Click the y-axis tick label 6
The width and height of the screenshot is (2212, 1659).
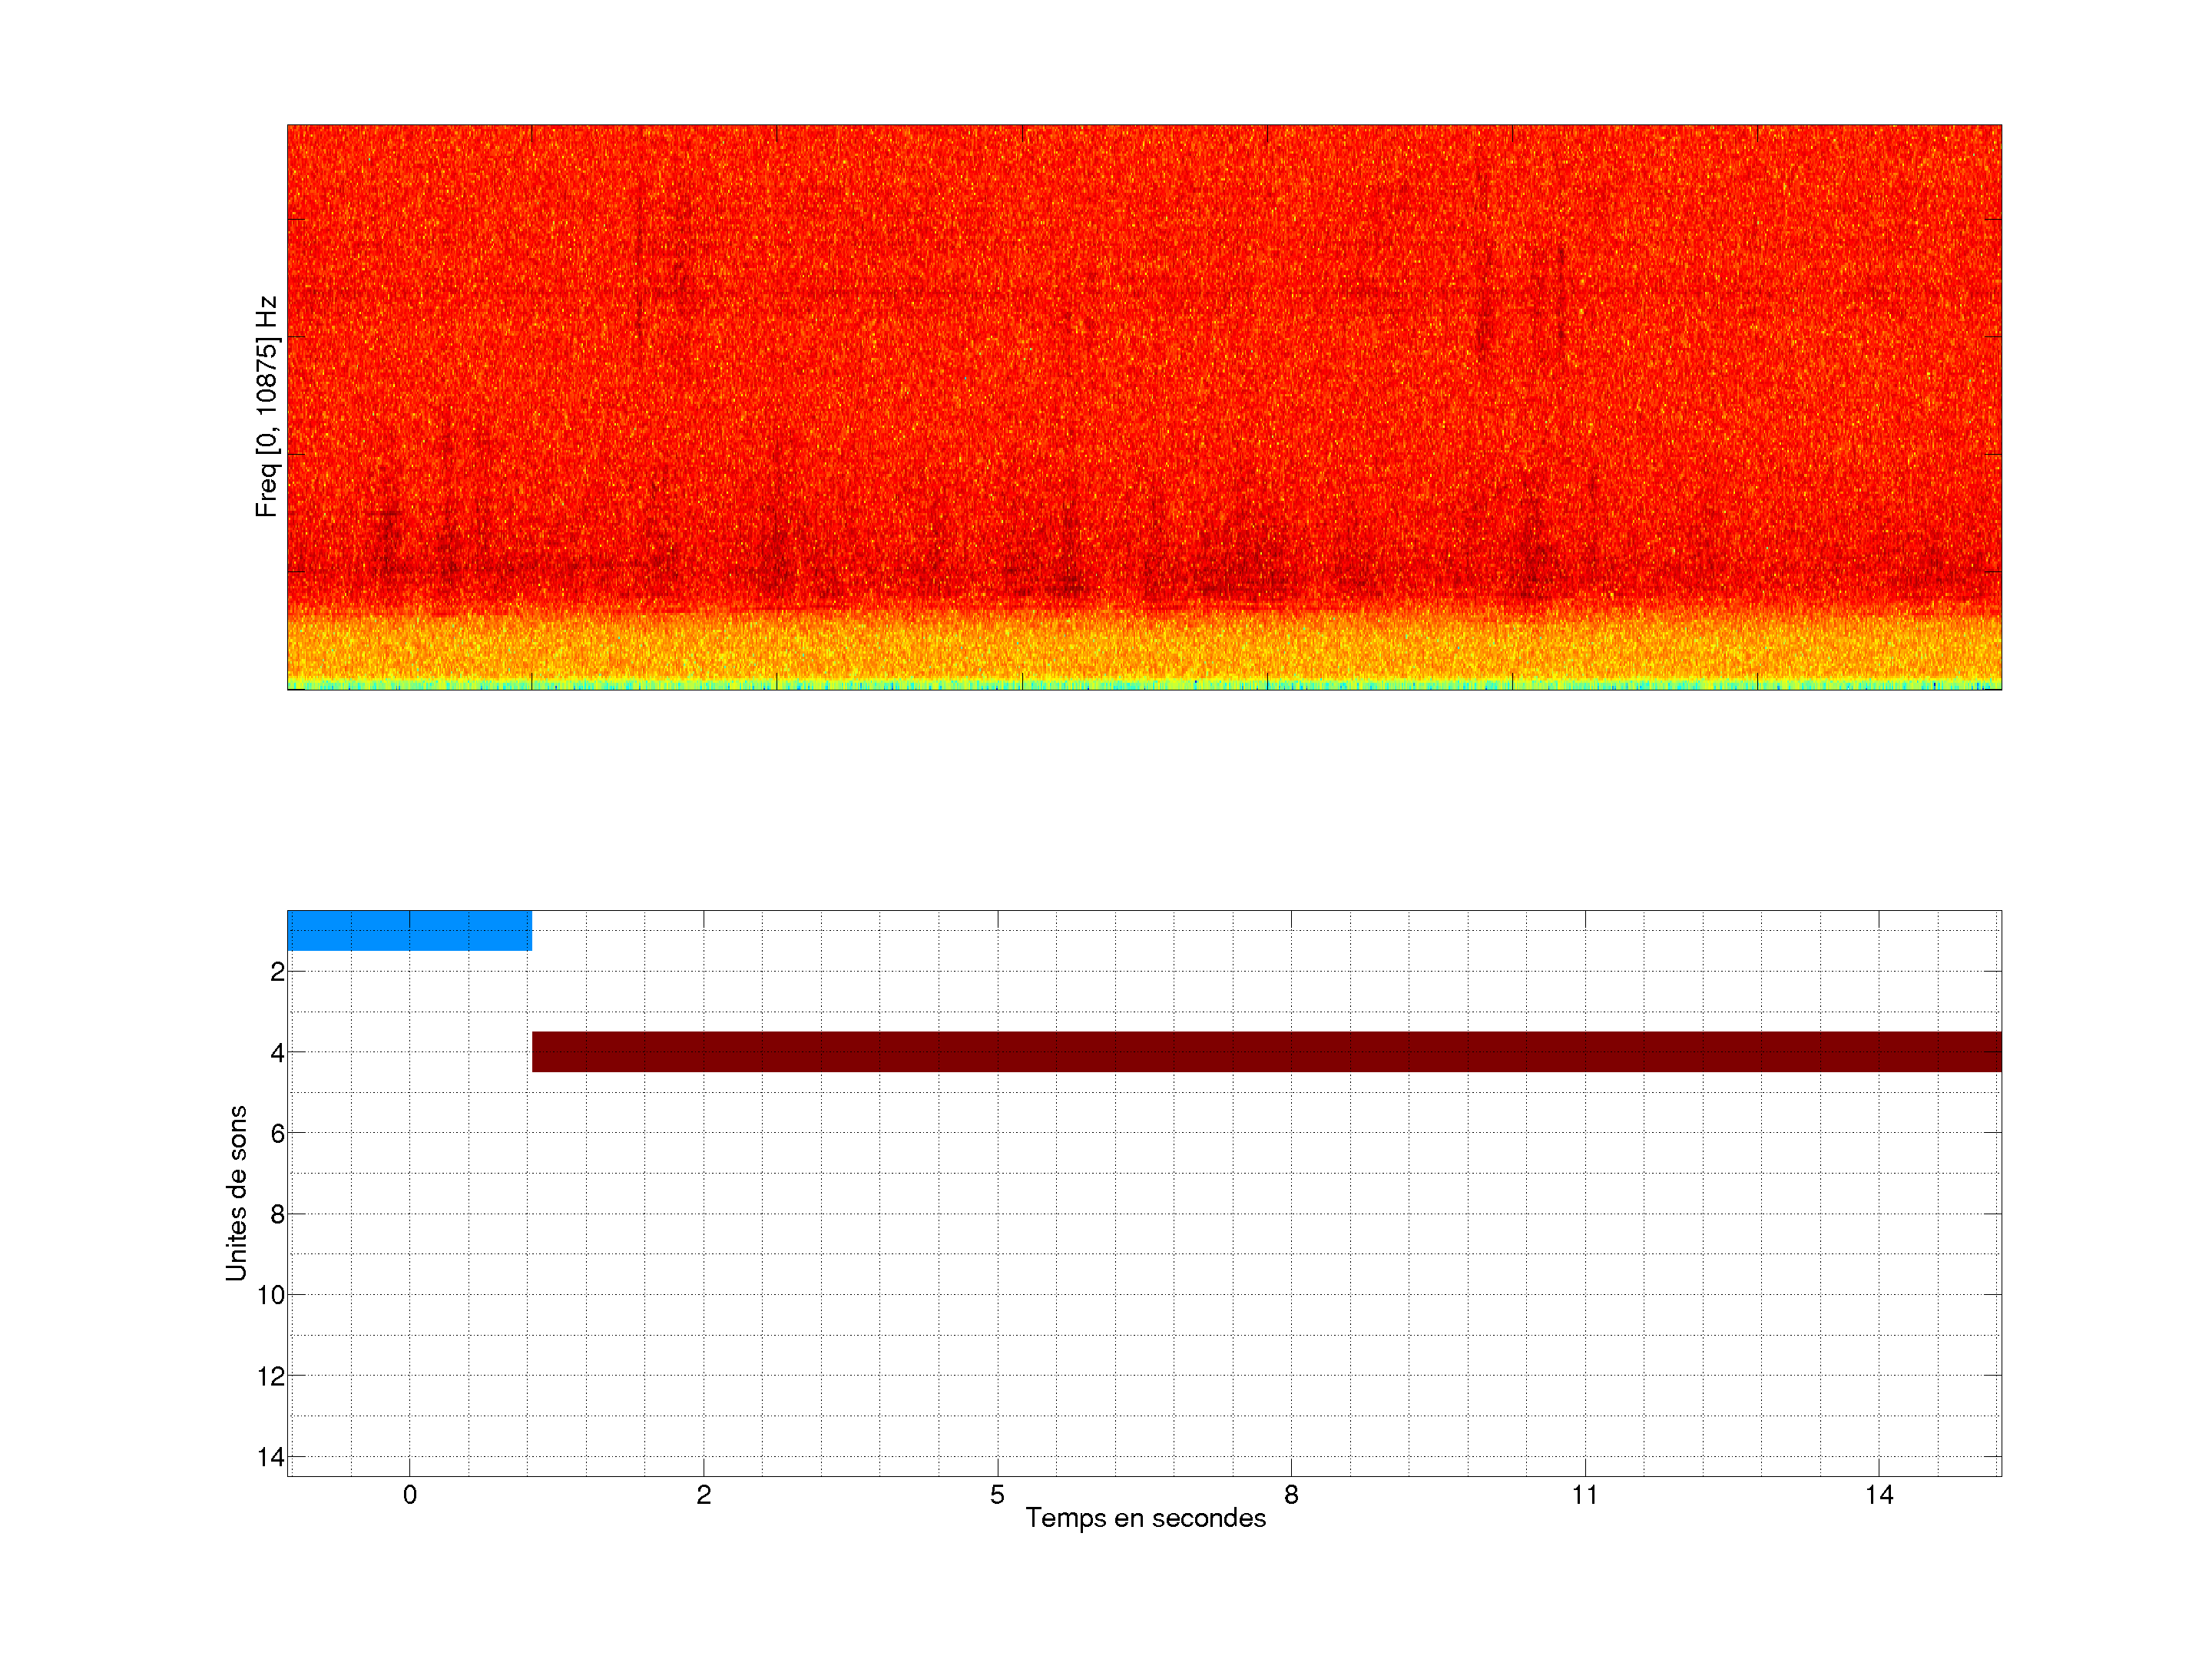(x=277, y=1133)
